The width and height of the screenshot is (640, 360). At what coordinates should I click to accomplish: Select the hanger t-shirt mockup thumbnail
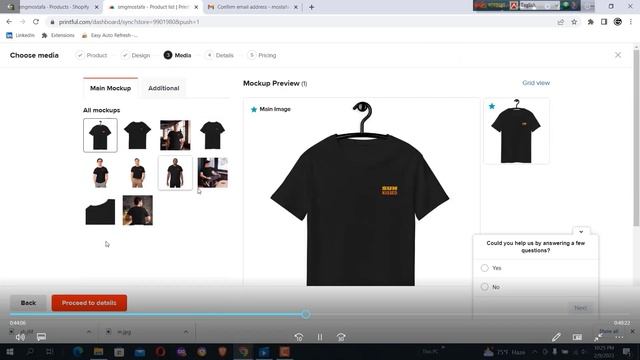pos(100,135)
